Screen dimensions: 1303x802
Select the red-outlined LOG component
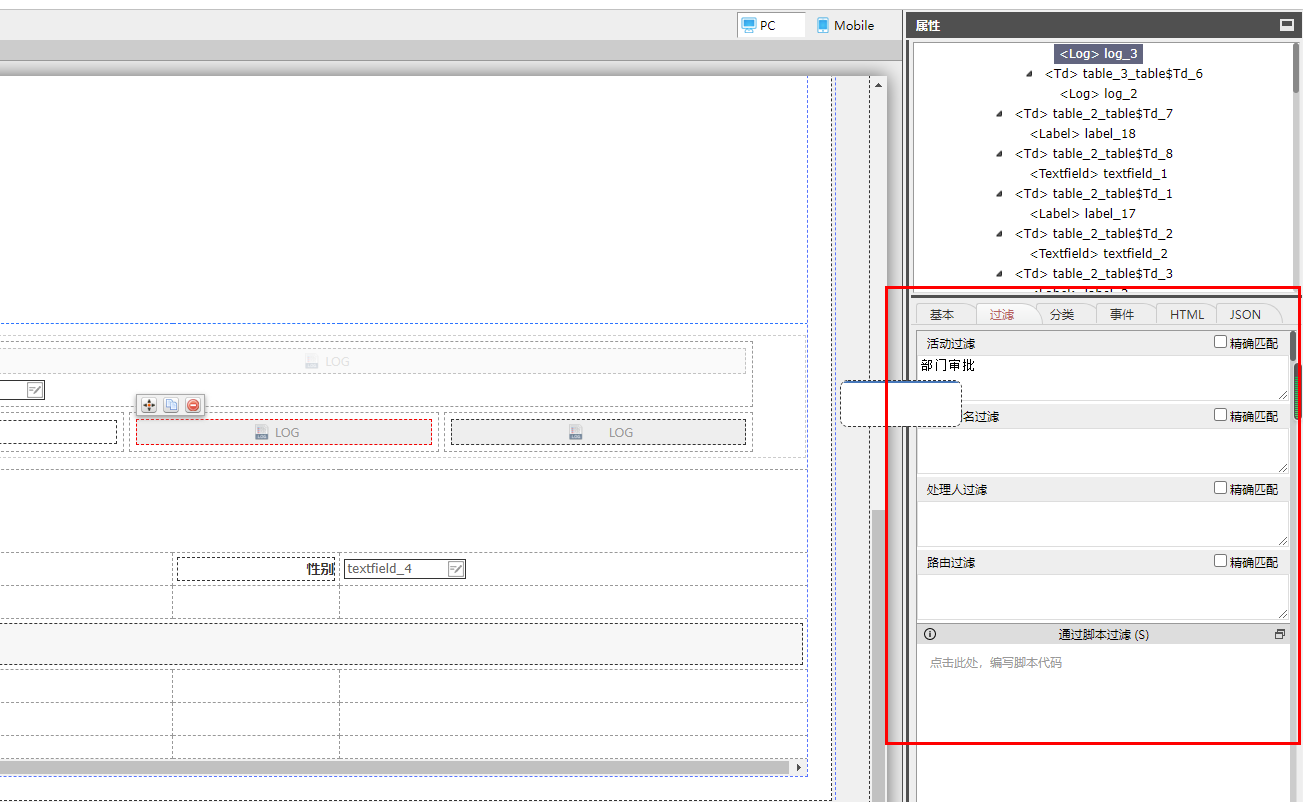coord(284,432)
